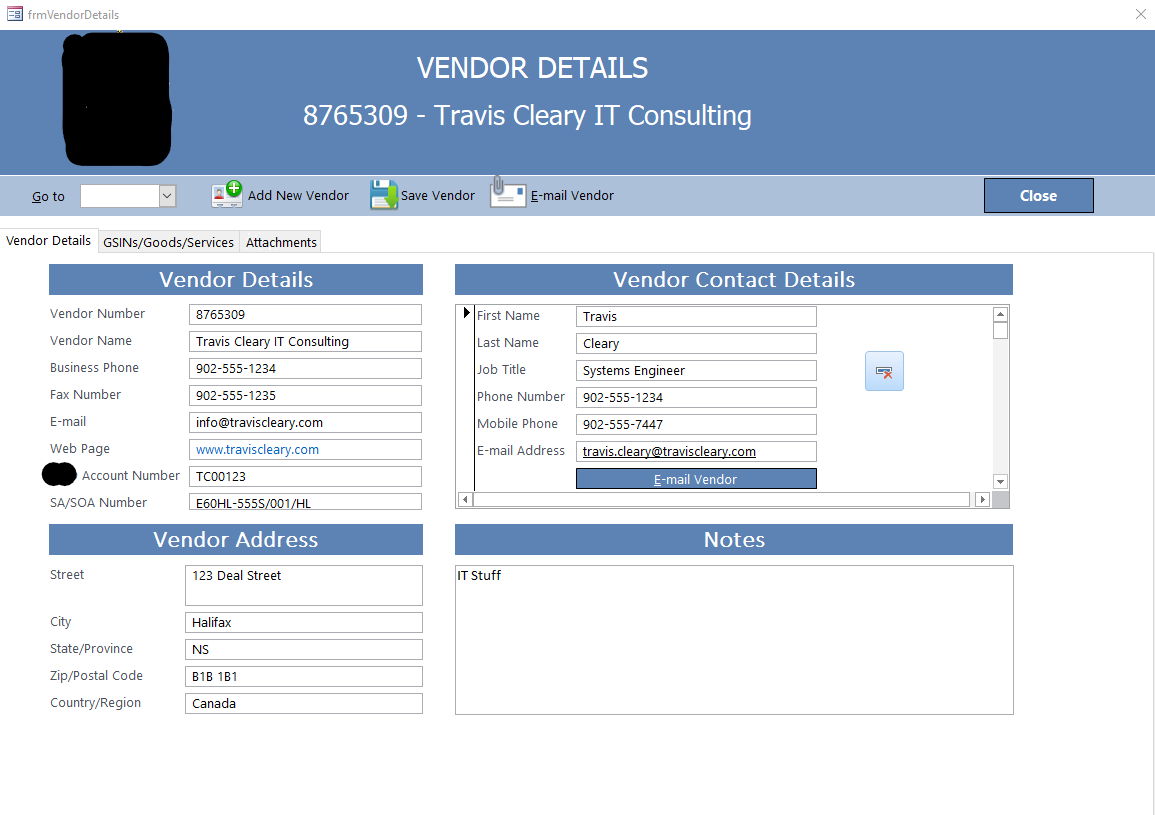Click the Add New Vendor label
1155x815 pixels.
coord(298,196)
